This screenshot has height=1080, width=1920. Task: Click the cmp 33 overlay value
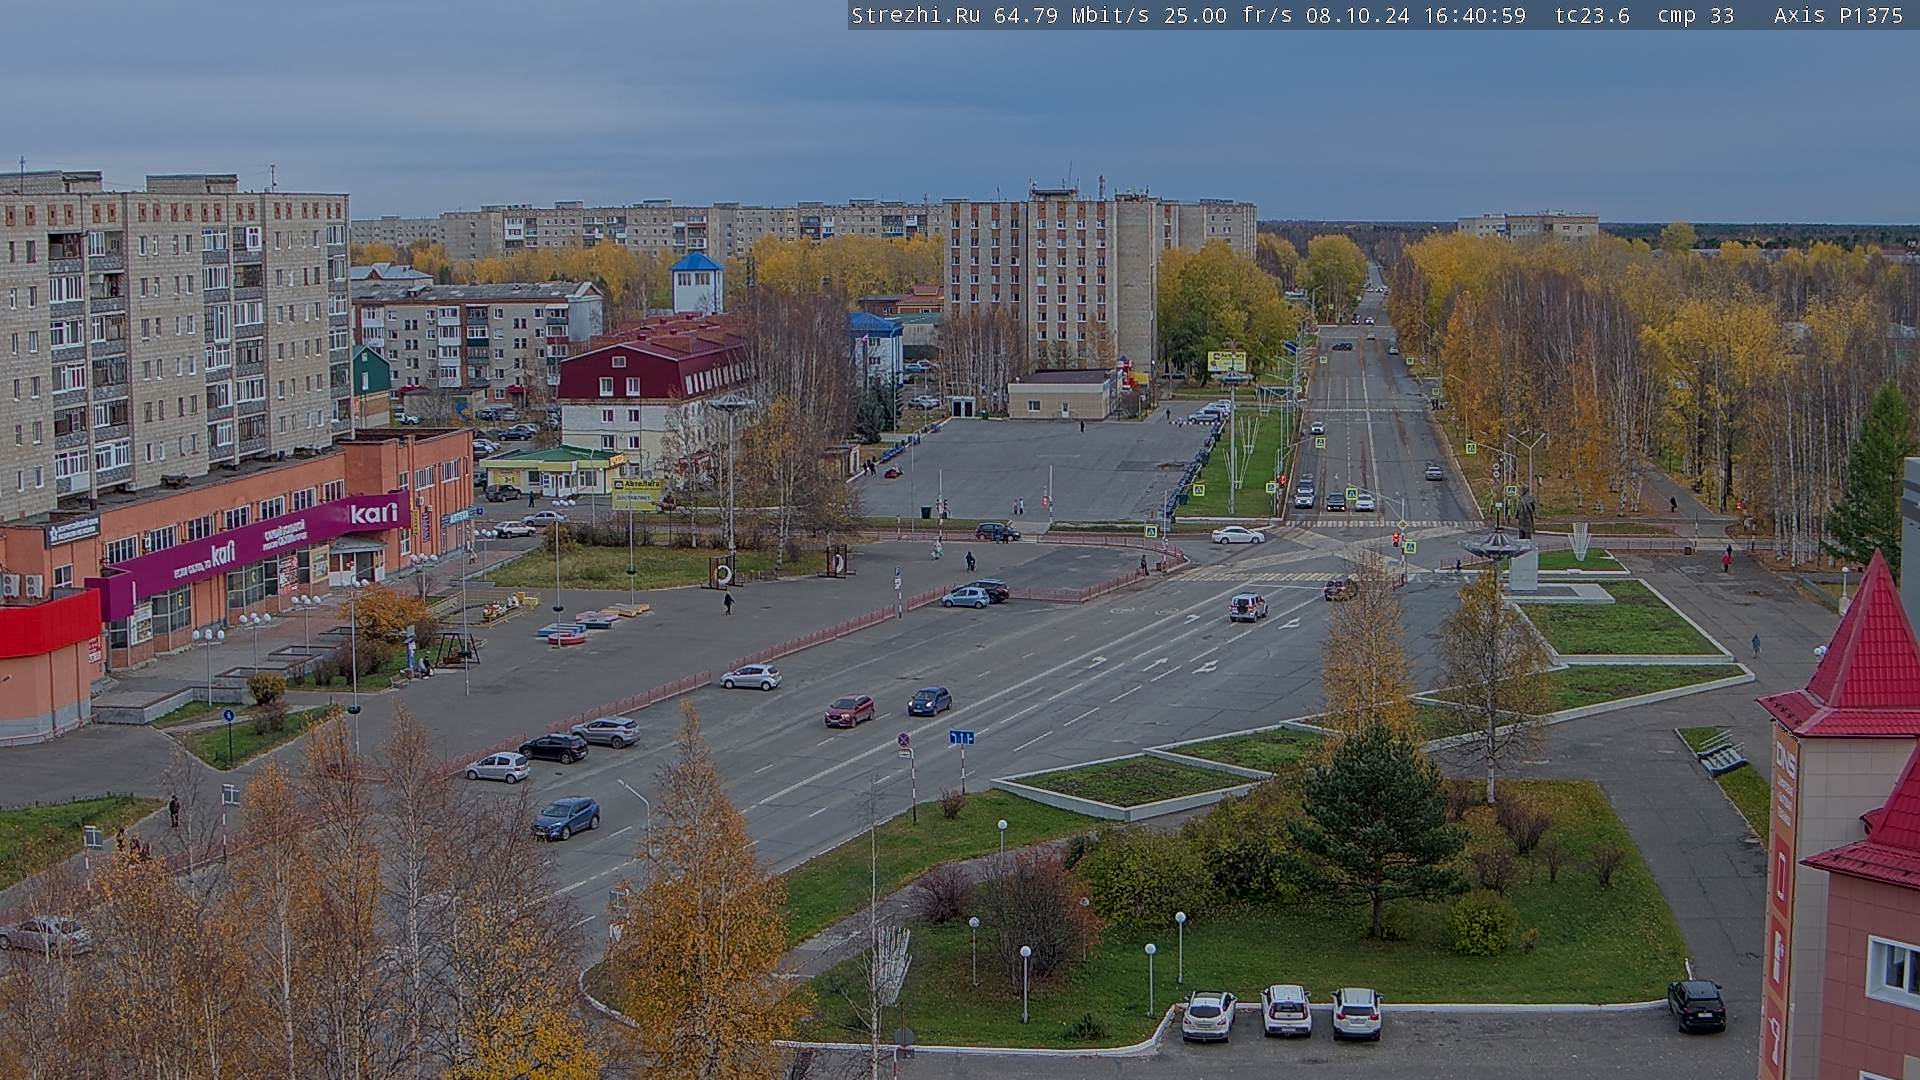tap(1695, 15)
